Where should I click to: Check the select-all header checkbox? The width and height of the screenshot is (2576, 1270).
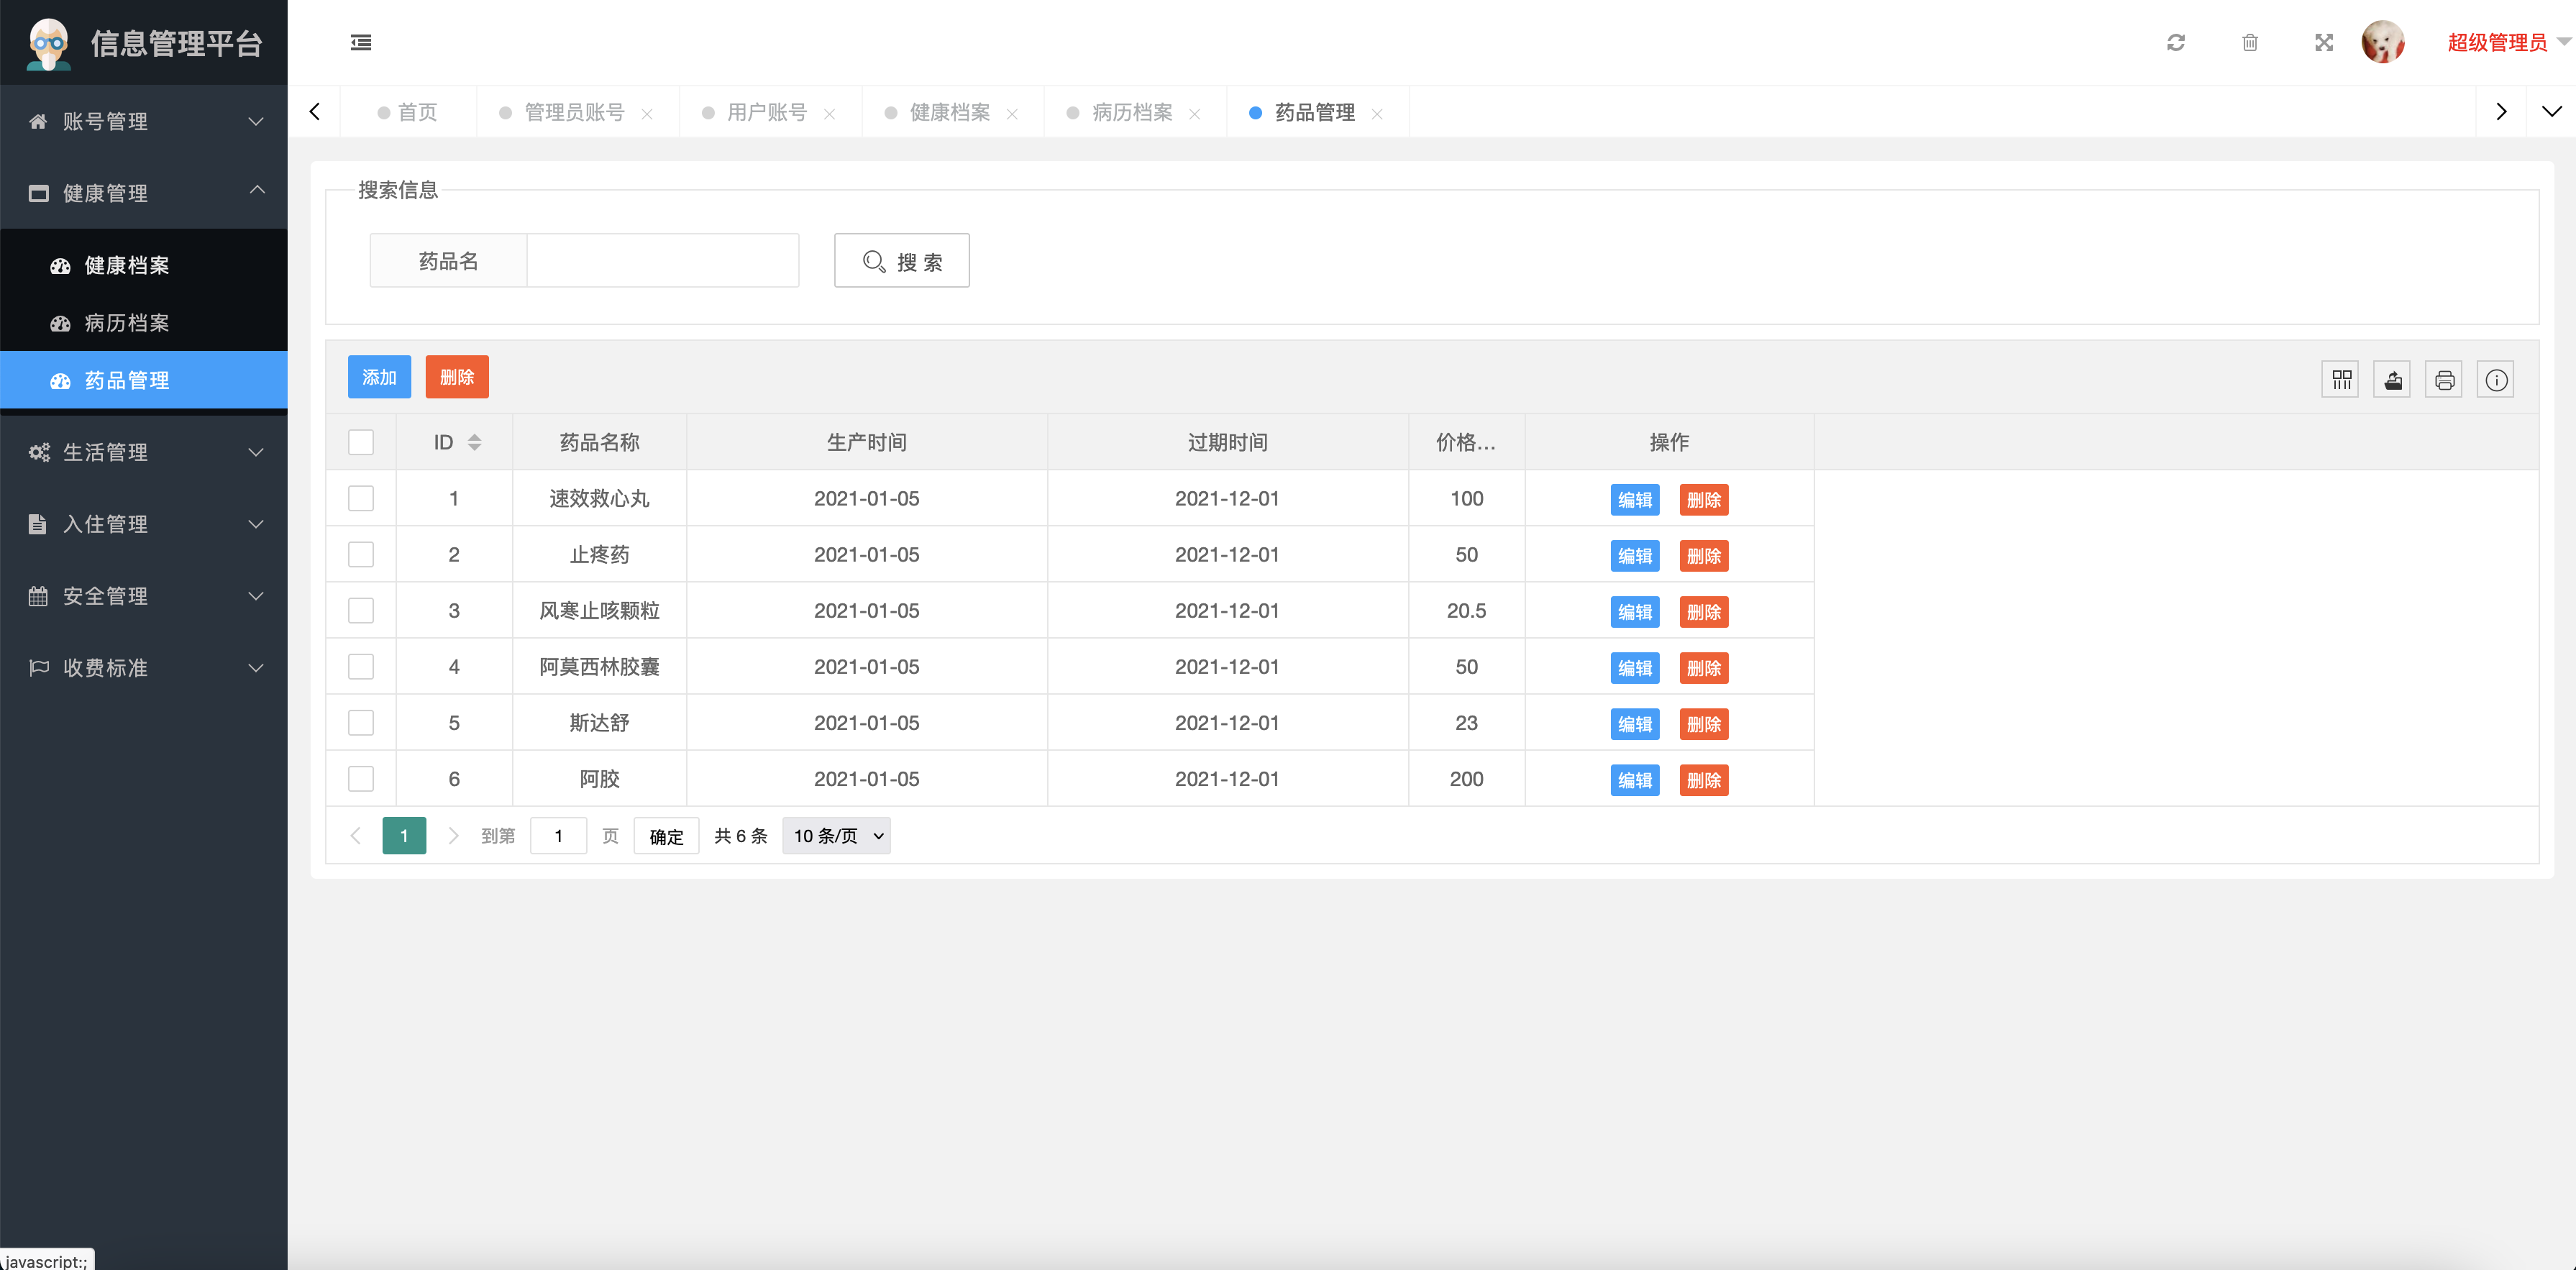(x=361, y=442)
